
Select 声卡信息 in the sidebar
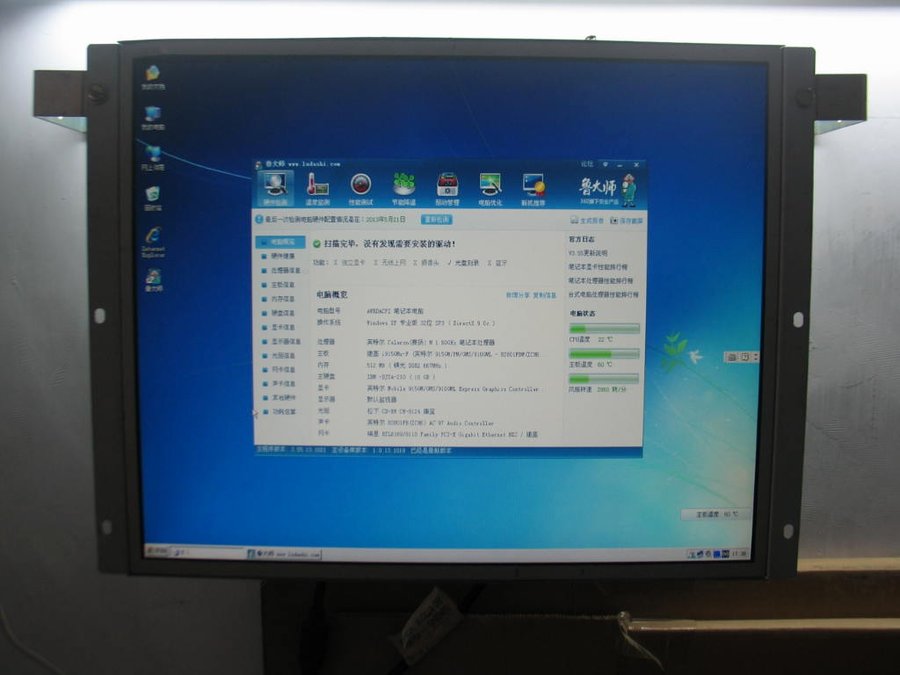(280, 383)
